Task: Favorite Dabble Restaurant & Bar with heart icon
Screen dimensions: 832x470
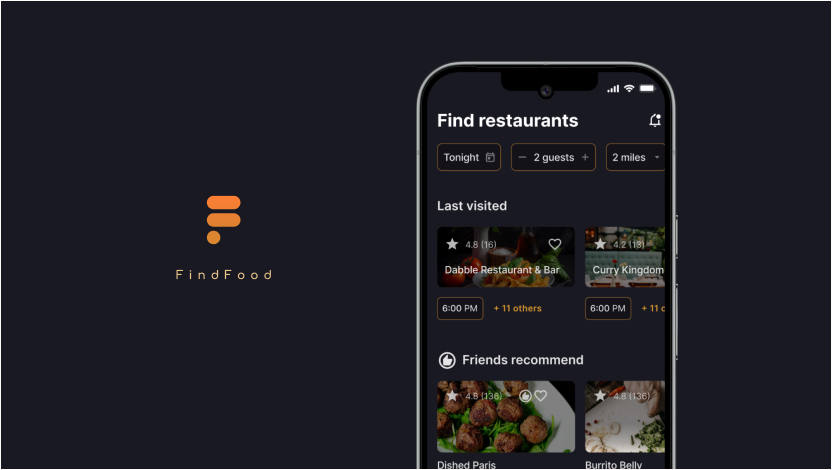Action: click(x=554, y=244)
